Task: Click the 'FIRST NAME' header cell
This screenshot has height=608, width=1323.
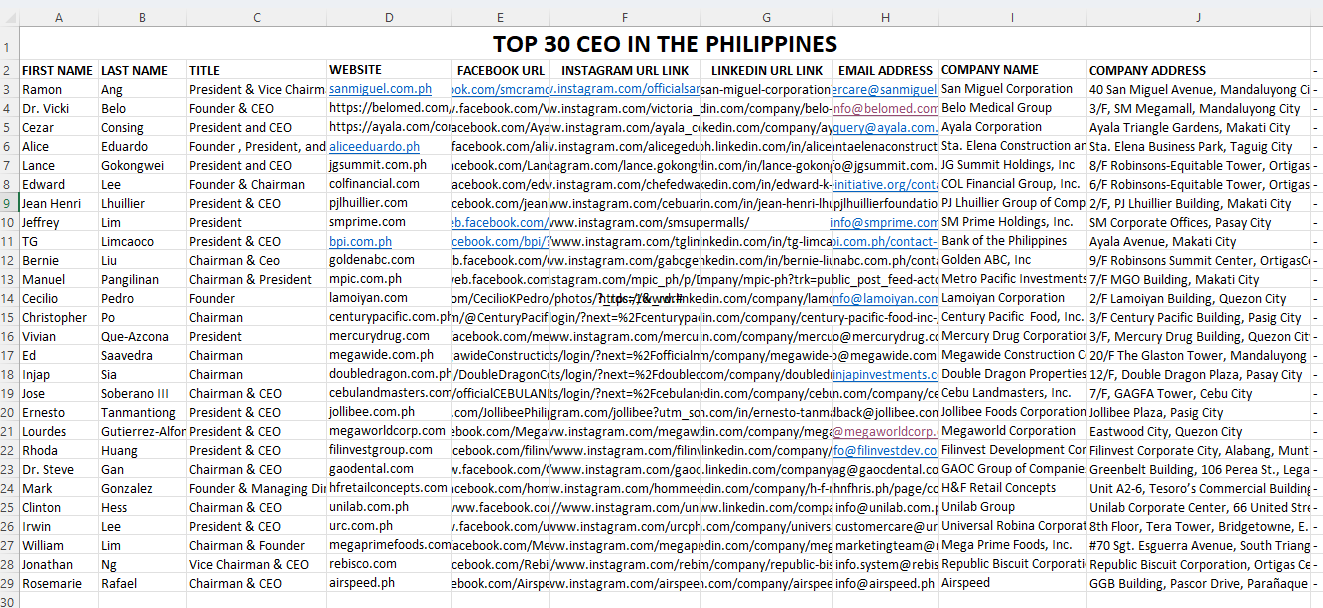Action: 59,70
